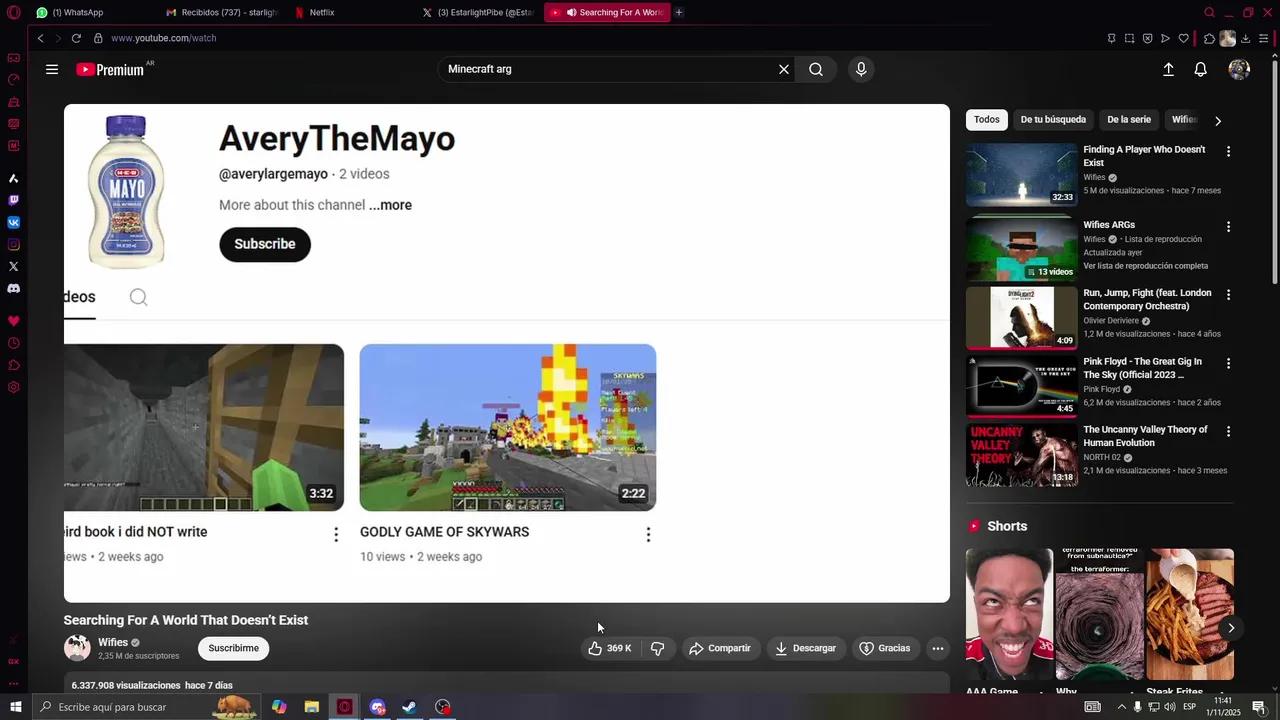Viewport: 1280px width, 720px height.
Task: Like the video showing 369 K
Action: click(609, 648)
